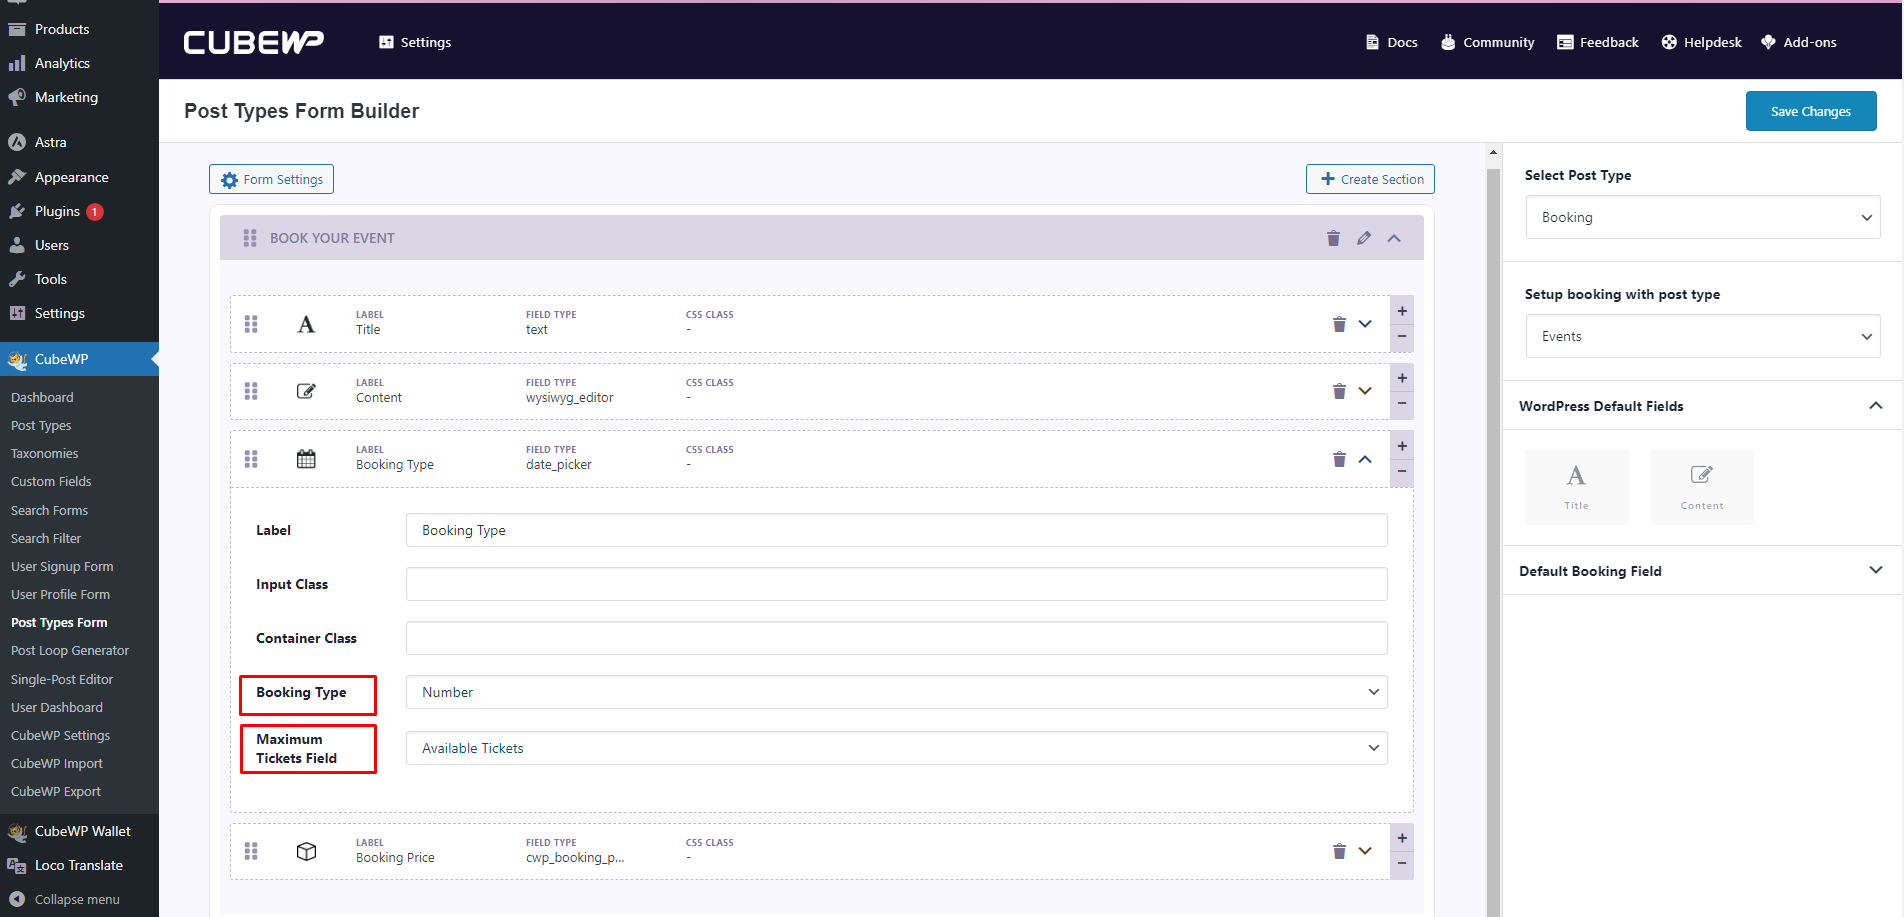Increase width of Booking Type field with plus

coord(1402,446)
